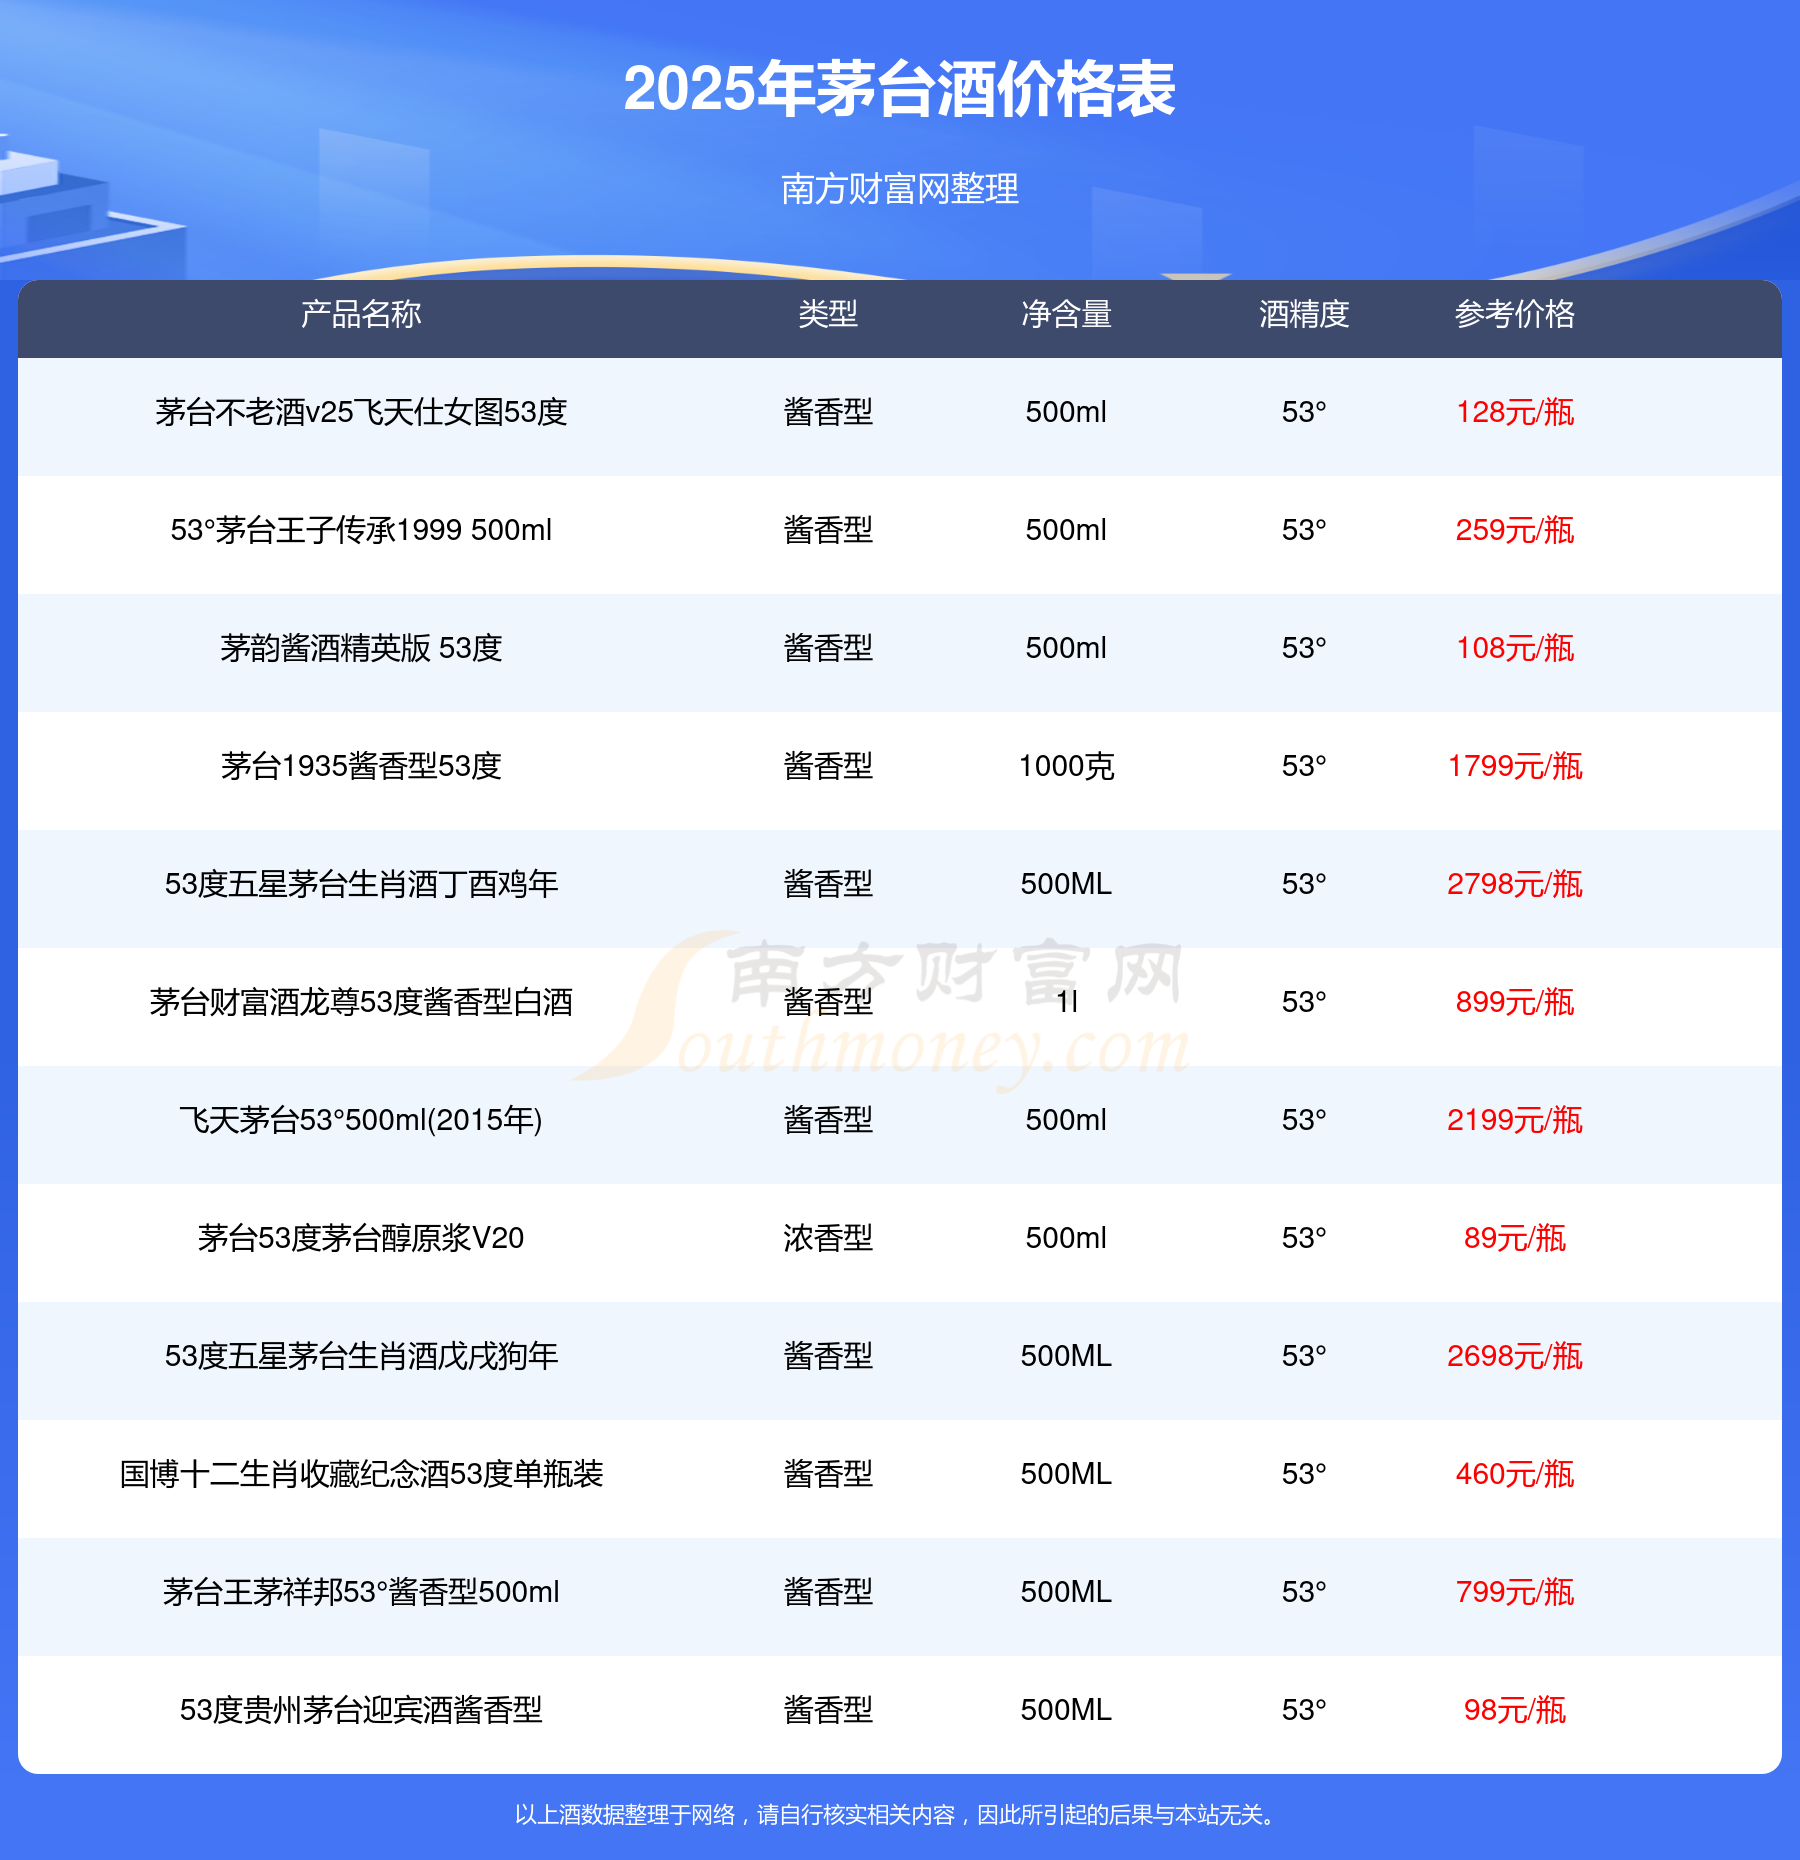Click "500ml" in the 茅台醇原浆V20 row

tap(1066, 1238)
